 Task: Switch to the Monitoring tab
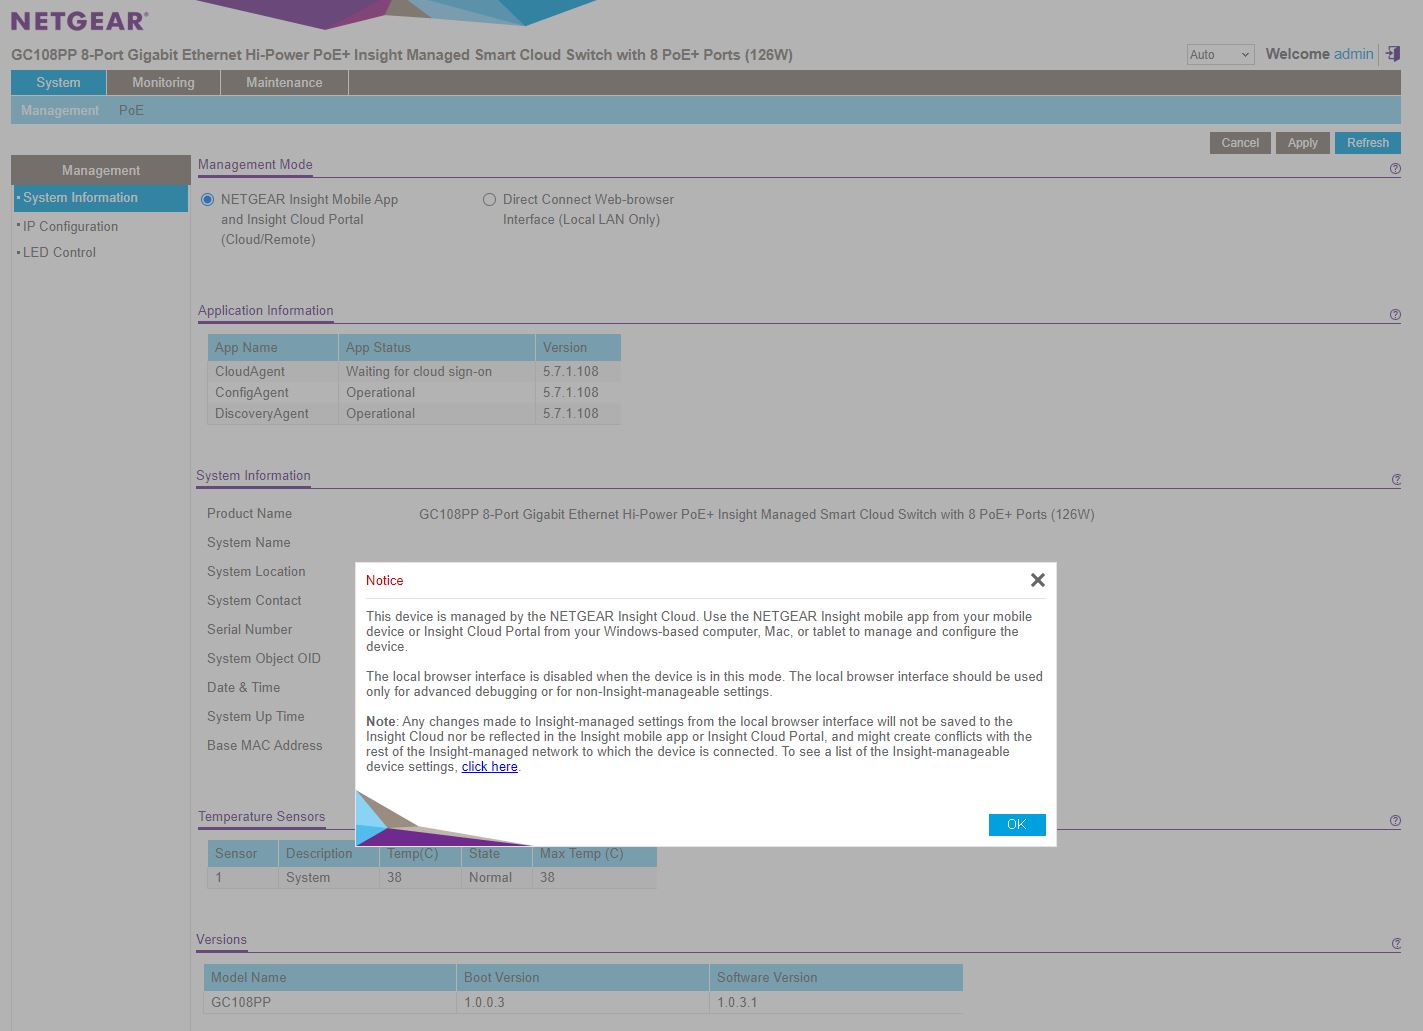(x=163, y=83)
